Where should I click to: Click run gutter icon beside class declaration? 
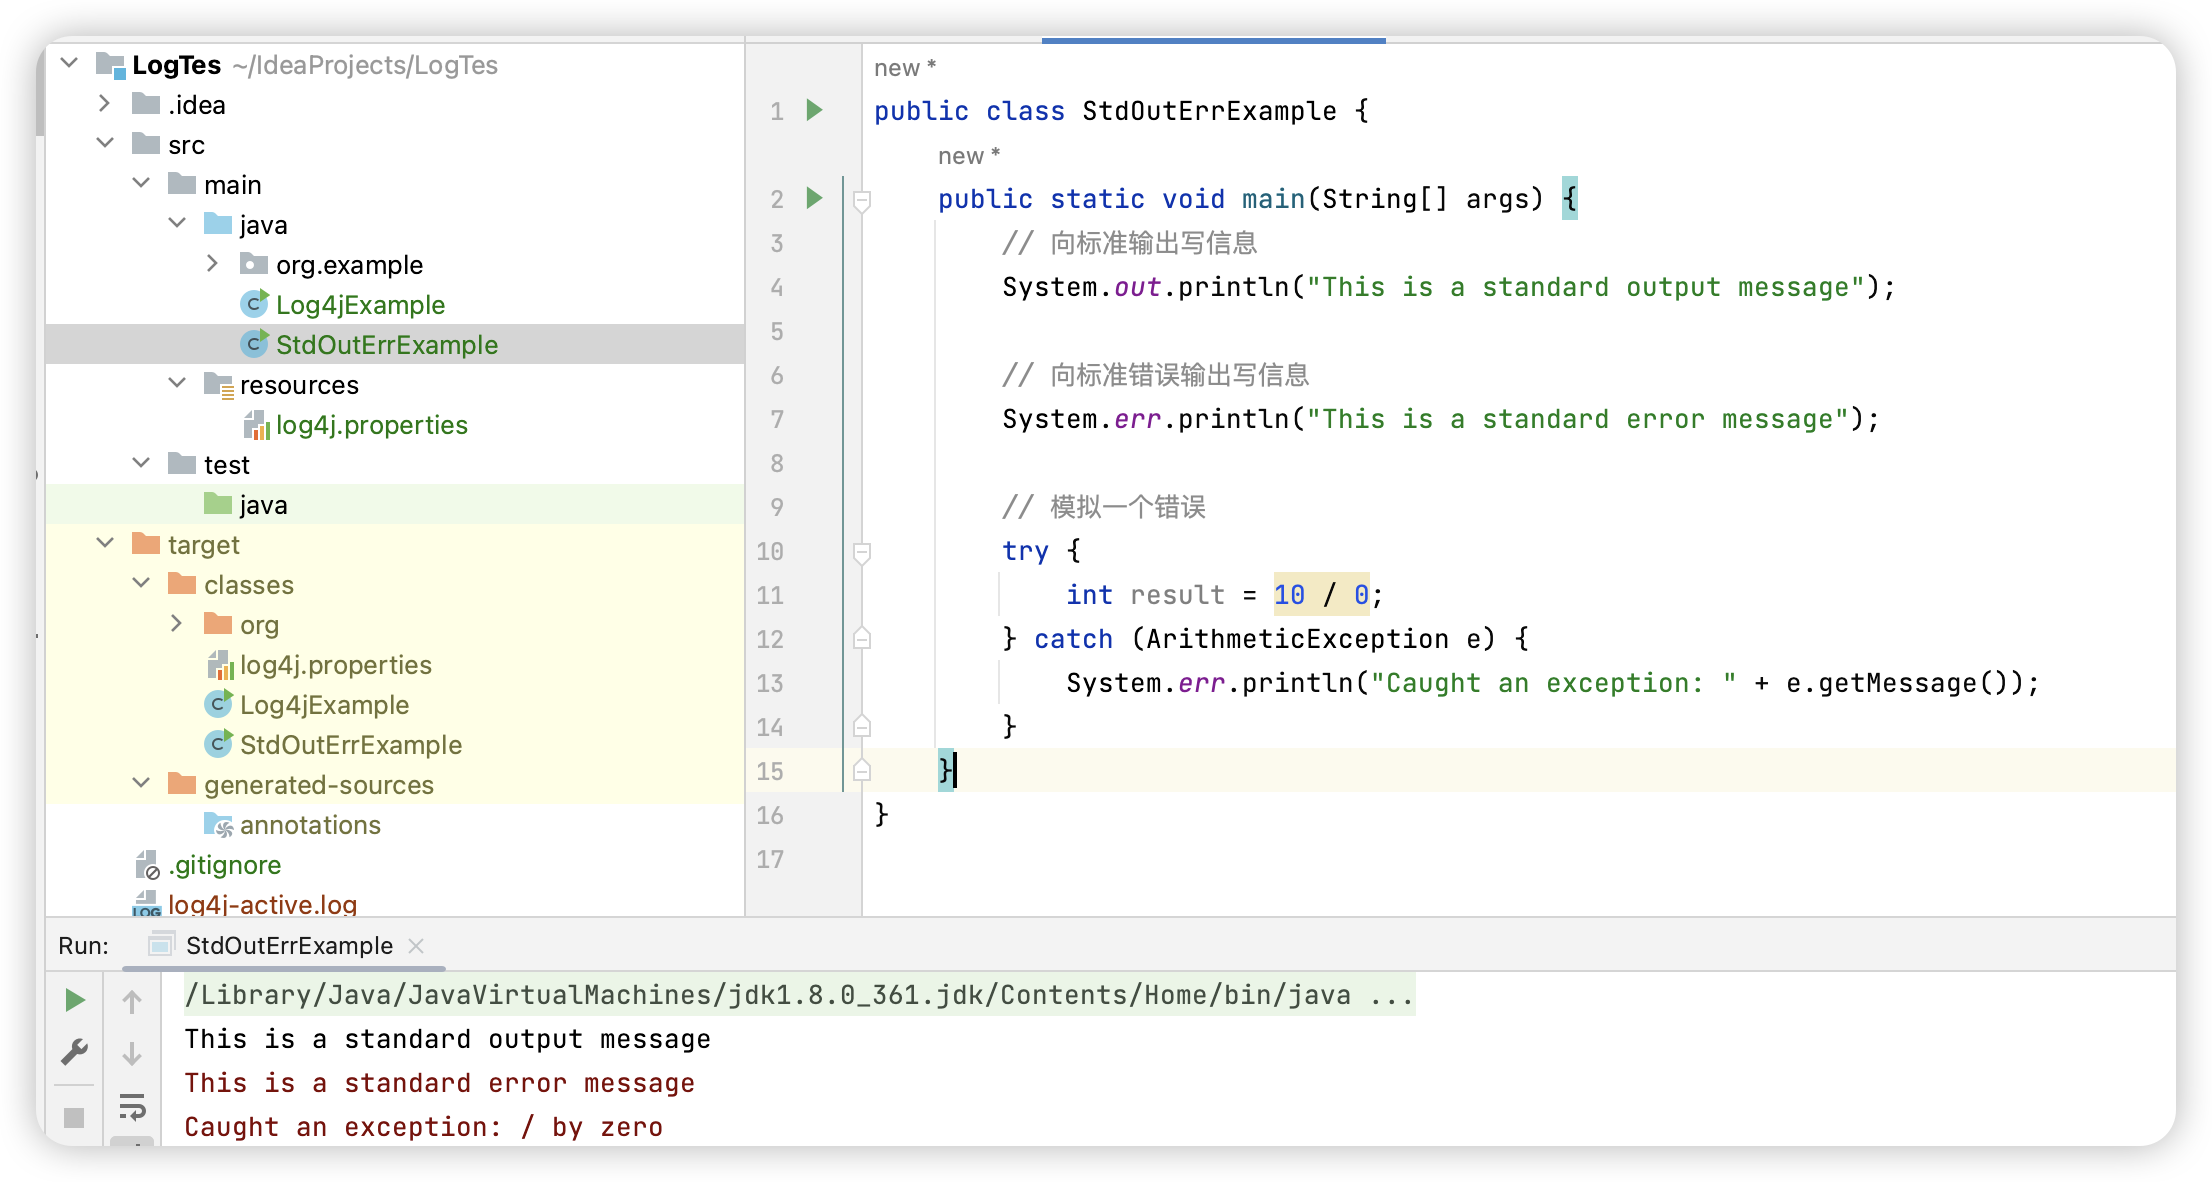(x=815, y=110)
